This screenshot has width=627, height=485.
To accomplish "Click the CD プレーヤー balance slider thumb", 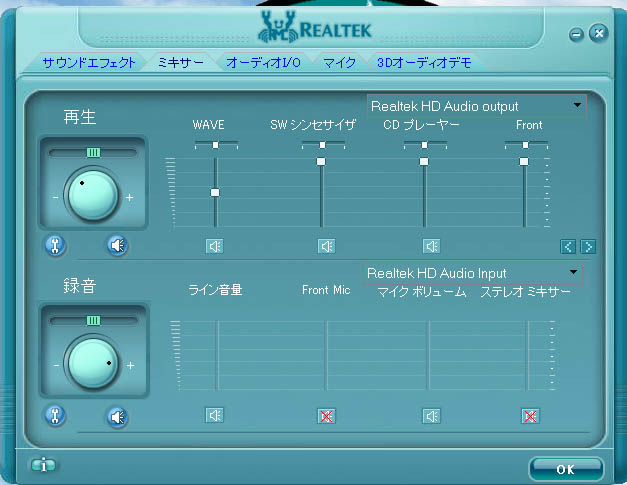I will 424,145.
